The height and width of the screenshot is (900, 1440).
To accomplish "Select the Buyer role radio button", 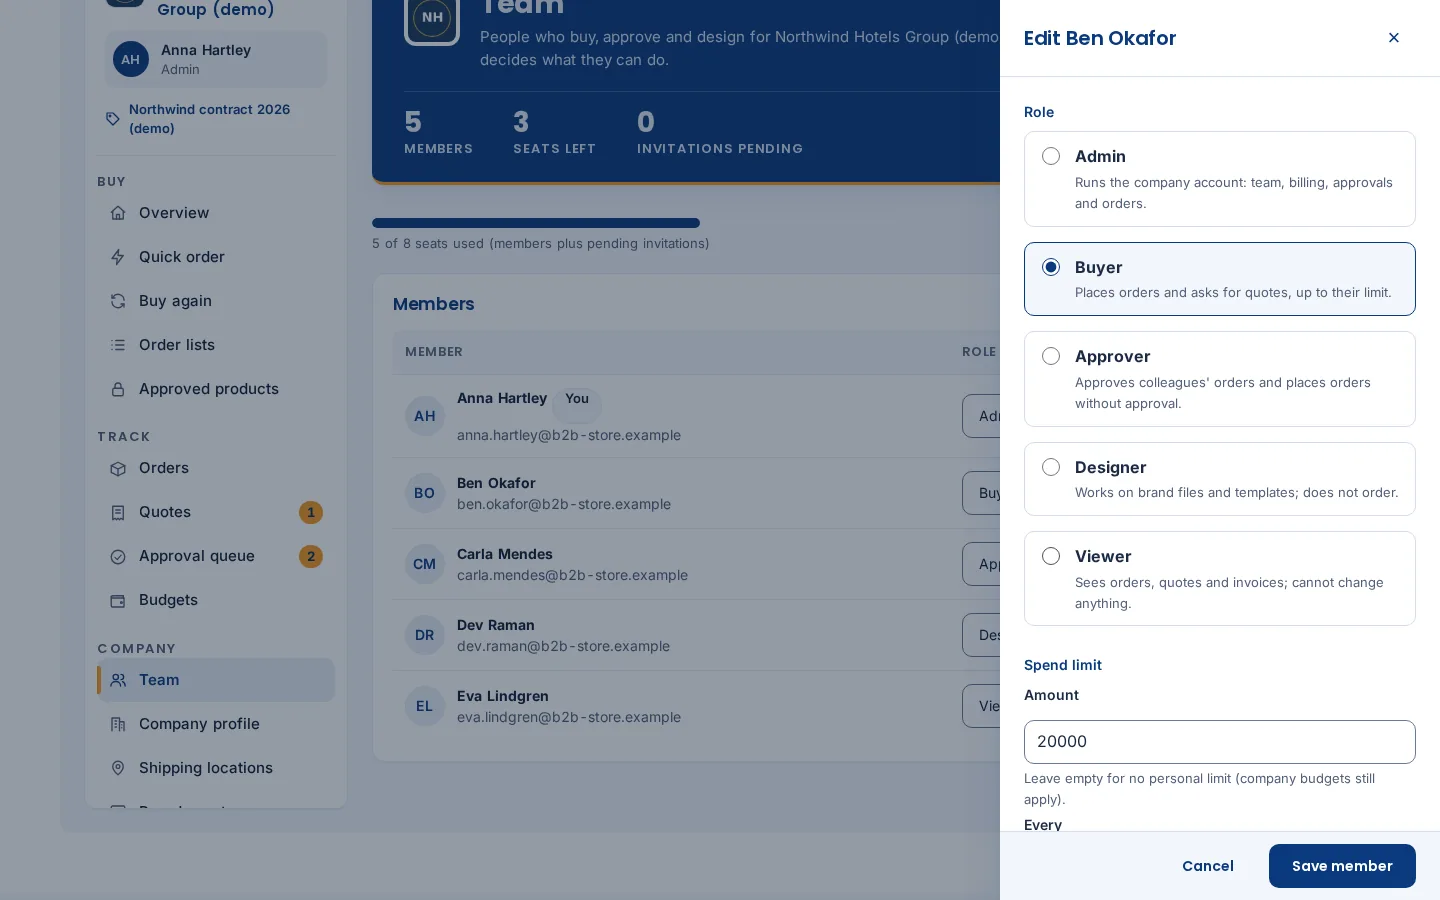I will (1051, 267).
